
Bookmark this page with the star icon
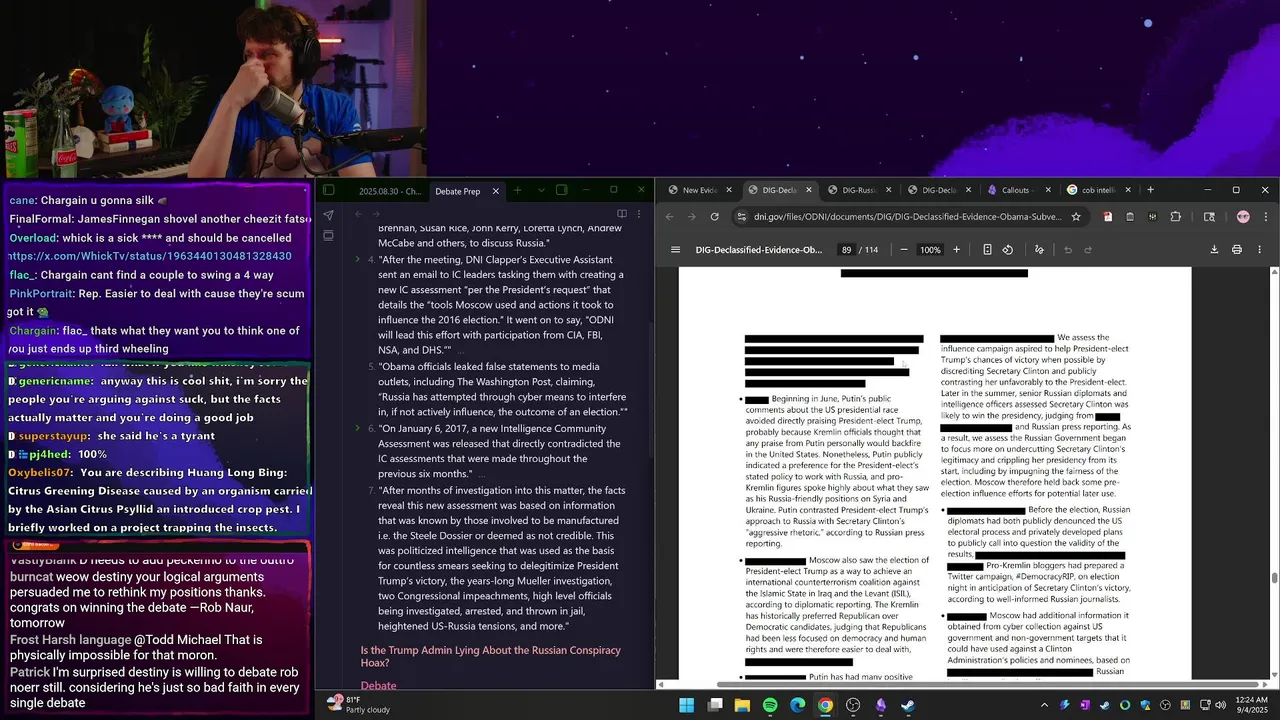[1076, 217]
